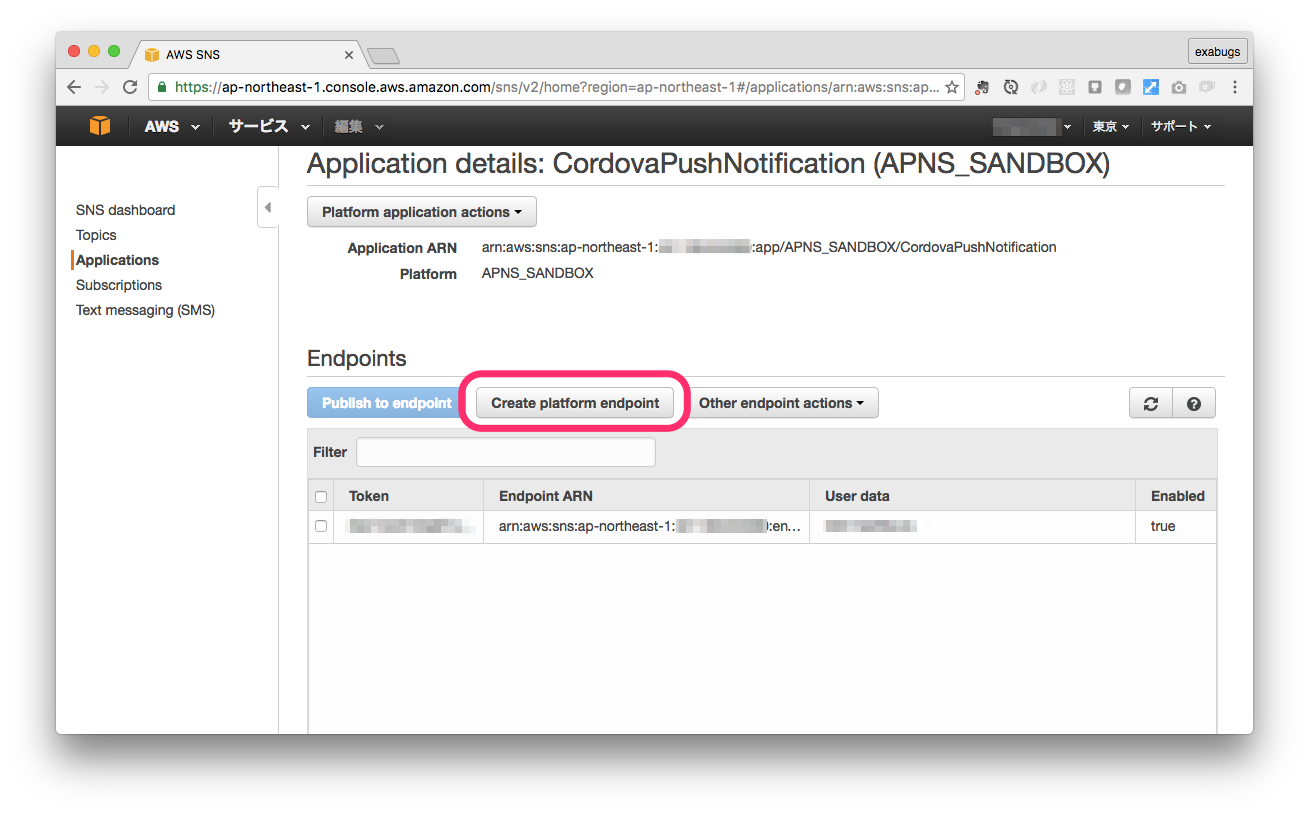Select the AWS SNS browser tab

point(247,54)
